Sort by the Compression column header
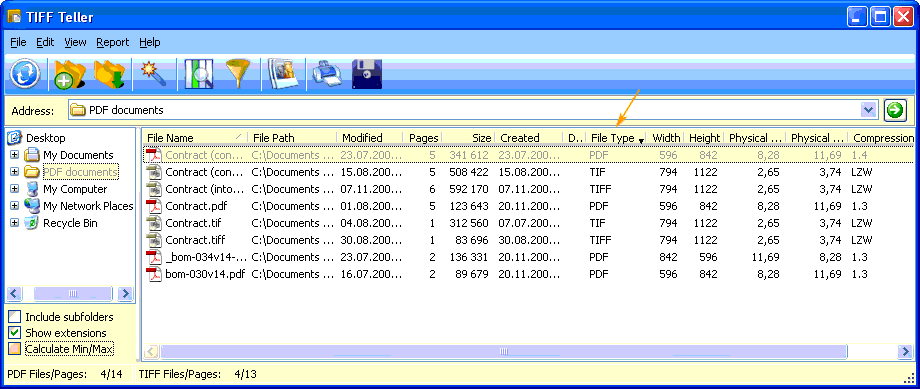920x389 pixels. click(882, 138)
